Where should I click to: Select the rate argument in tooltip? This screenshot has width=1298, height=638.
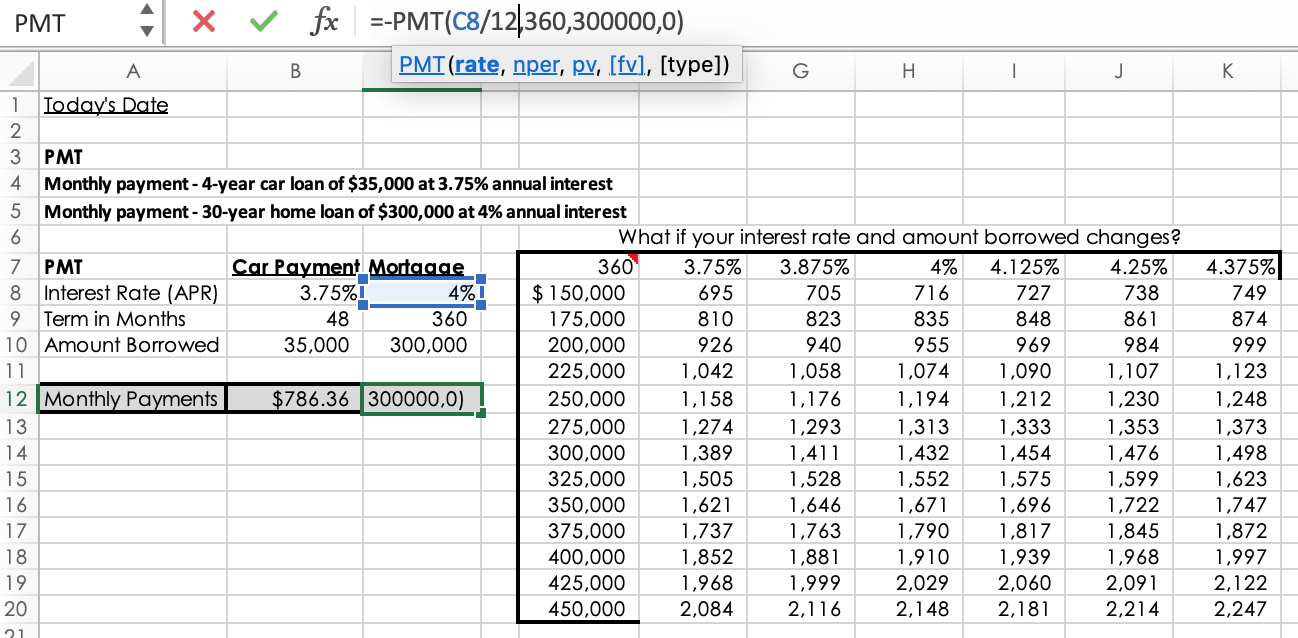click(476, 66)
